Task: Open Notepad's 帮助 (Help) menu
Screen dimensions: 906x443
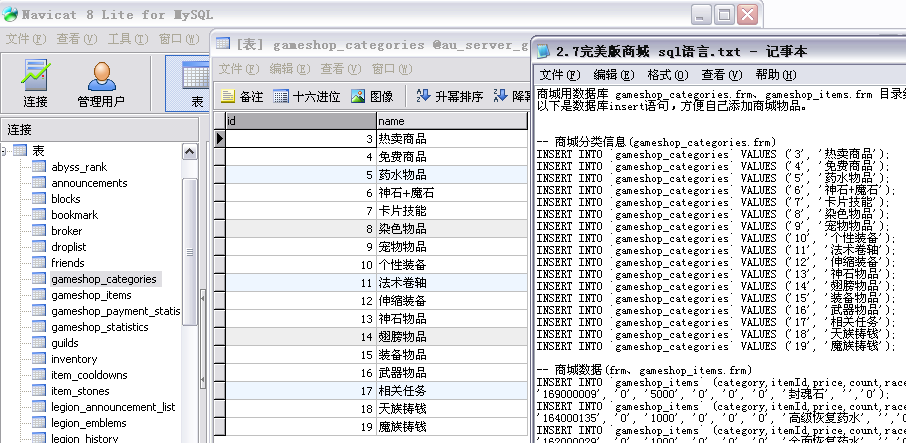Action: [773, 75]
